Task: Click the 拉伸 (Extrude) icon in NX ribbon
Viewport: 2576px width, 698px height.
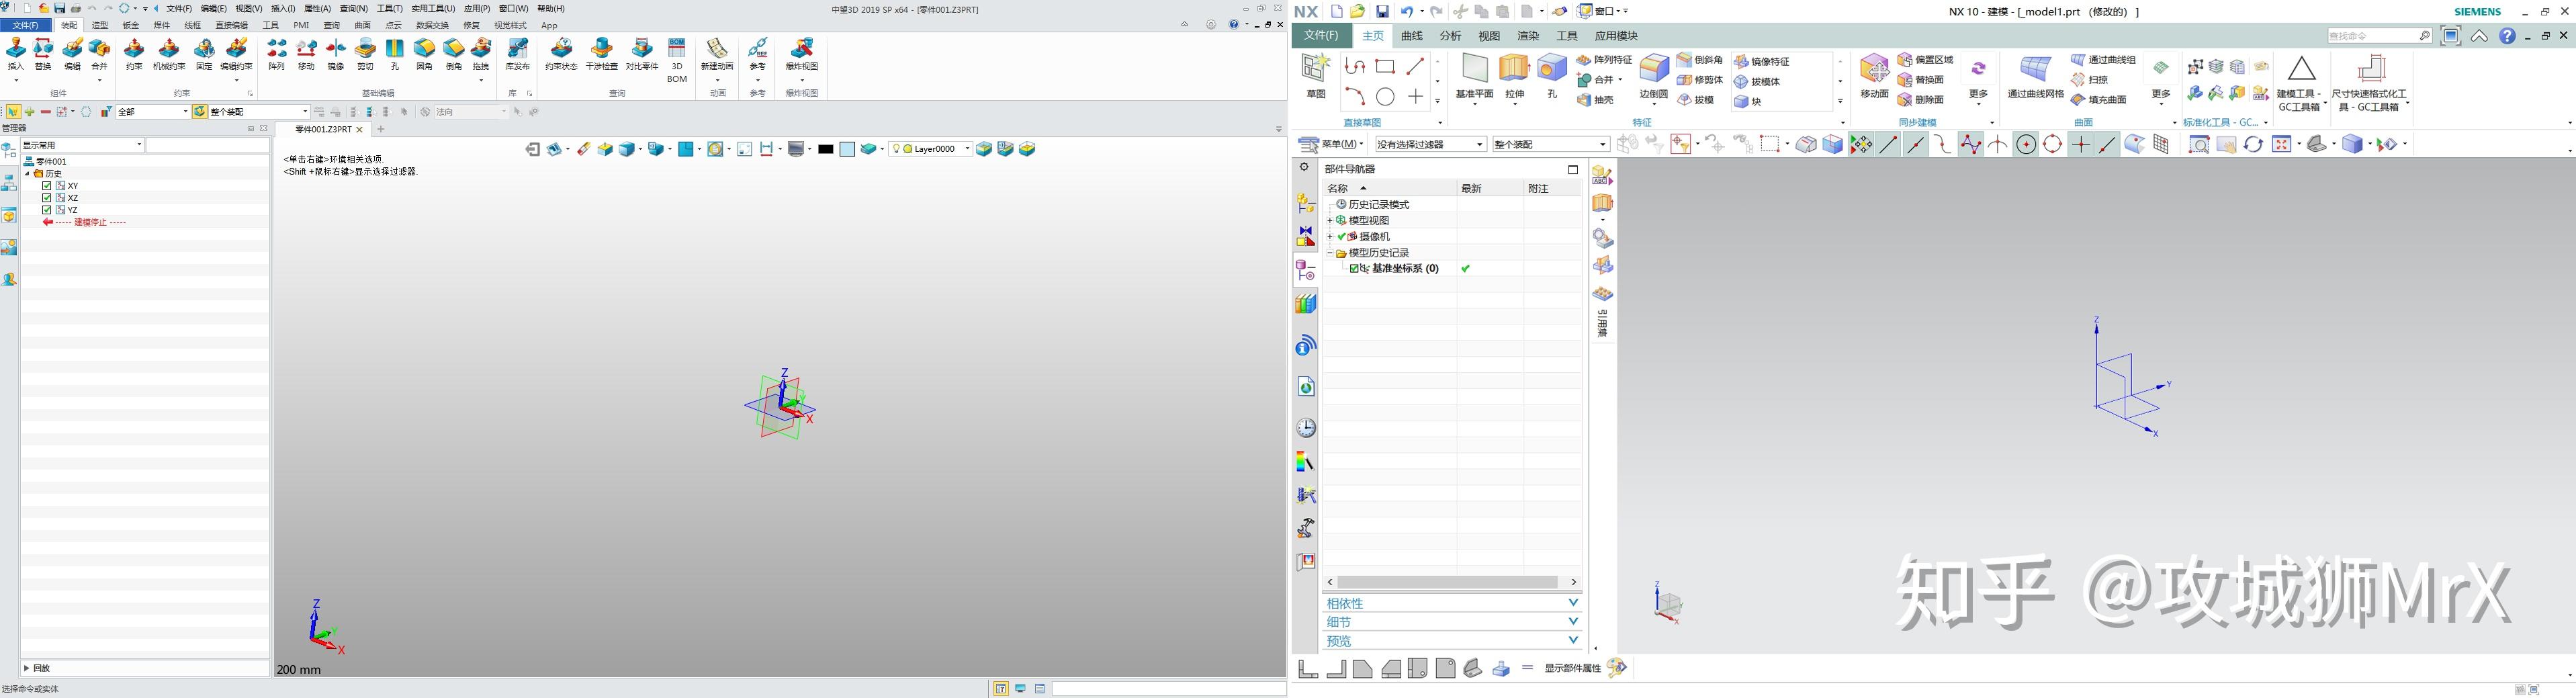Action: point(1515,76)
